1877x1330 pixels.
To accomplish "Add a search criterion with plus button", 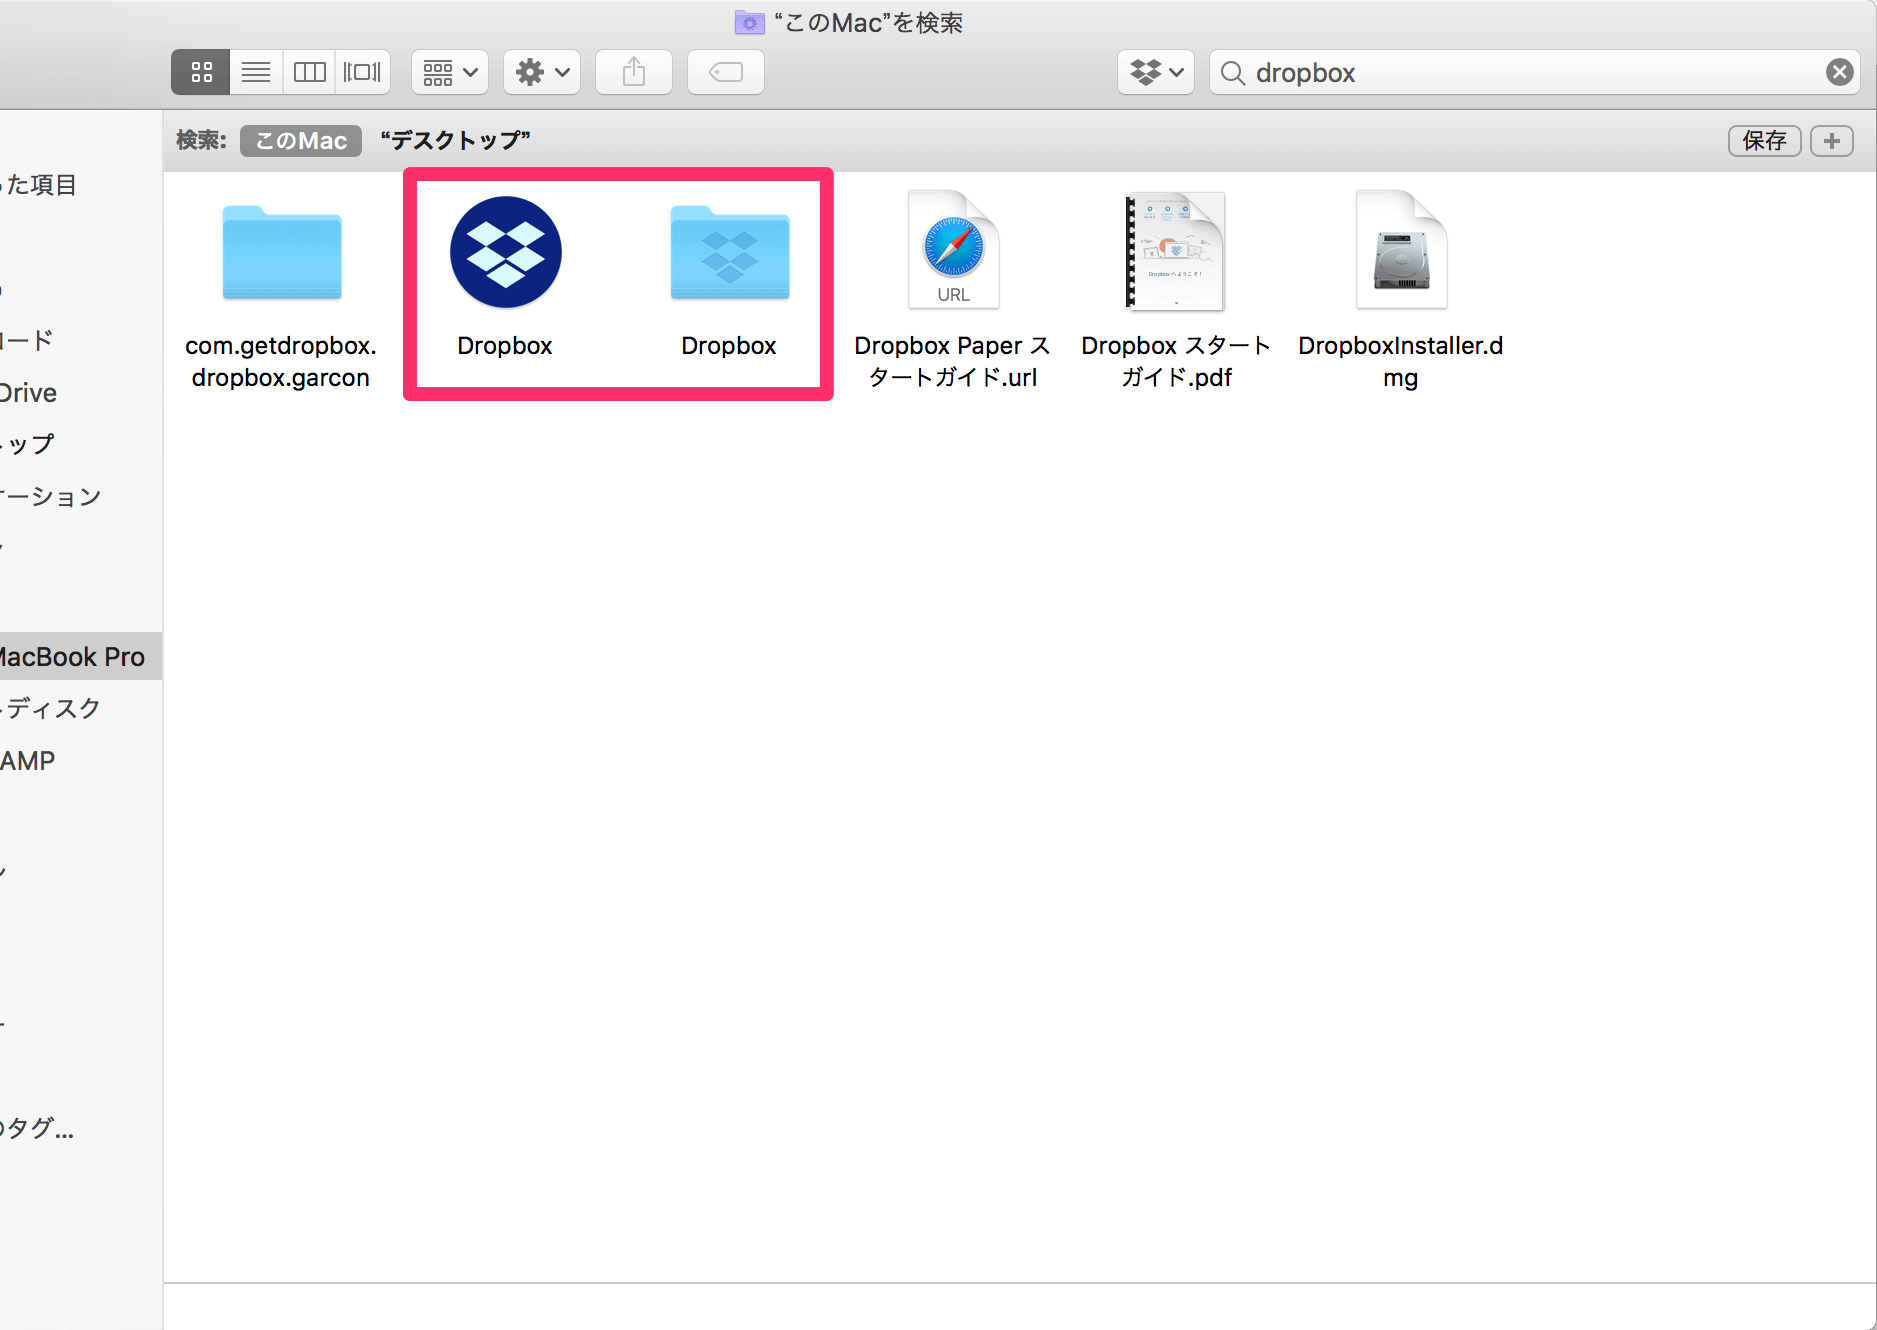I will [x=1832, y=141].
